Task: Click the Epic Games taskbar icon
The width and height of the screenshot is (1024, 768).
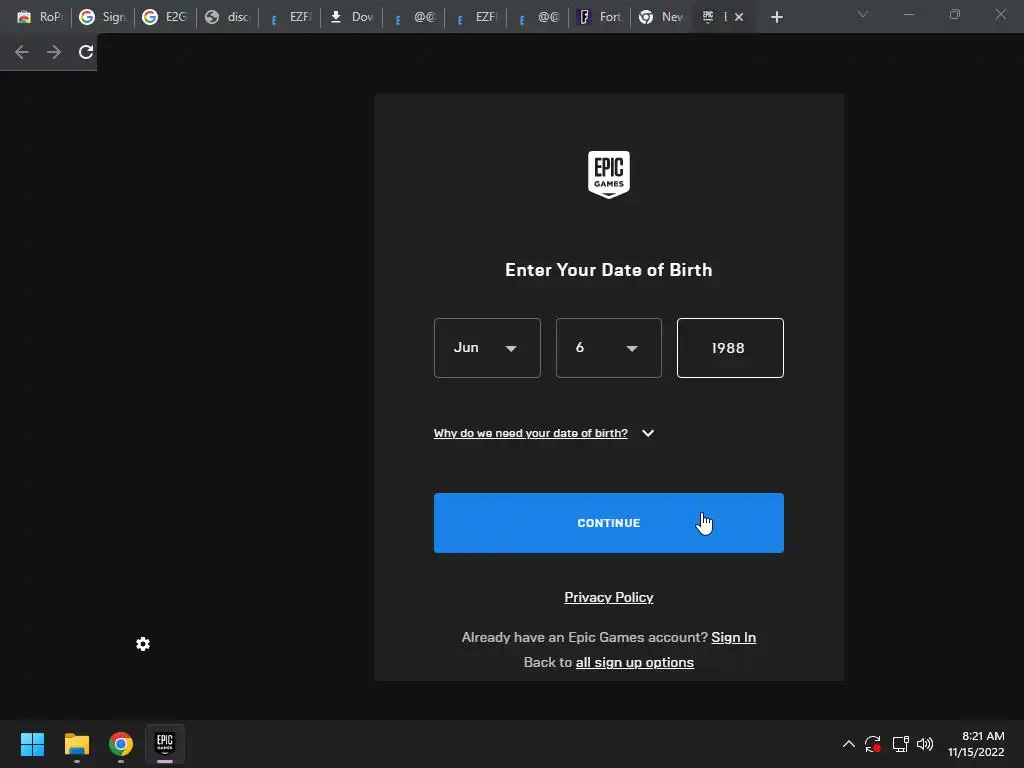Action: tap(165, 744)
